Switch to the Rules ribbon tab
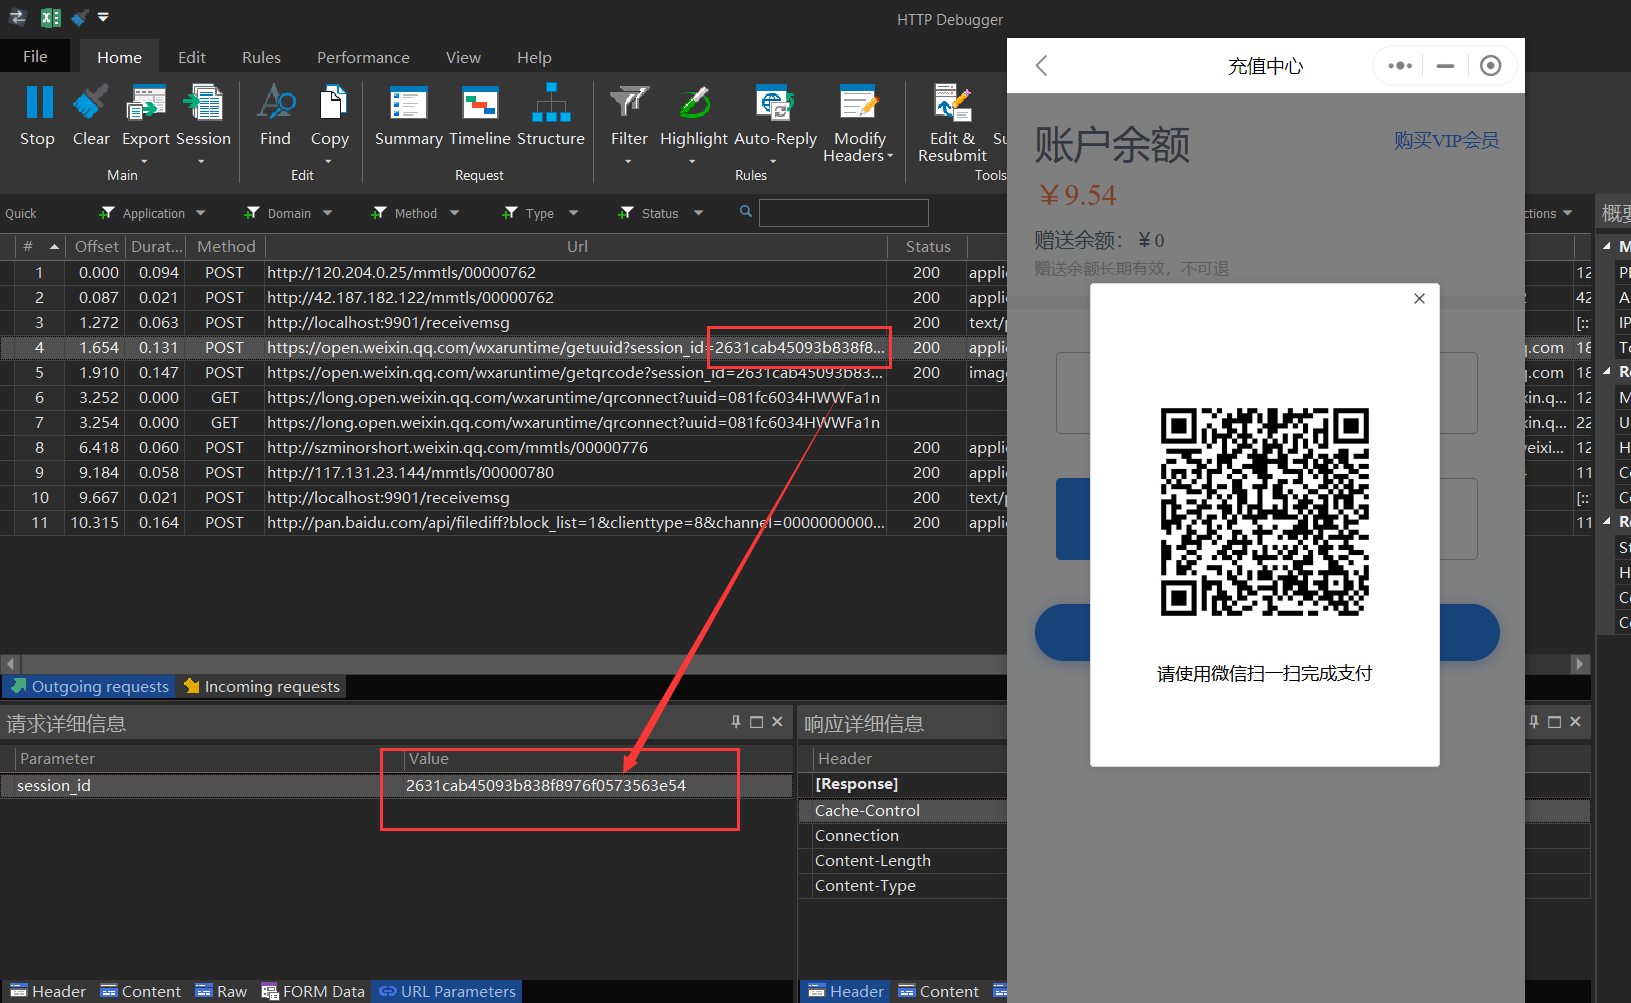This screenshot has width=1631, height=1003. (261, 57)
